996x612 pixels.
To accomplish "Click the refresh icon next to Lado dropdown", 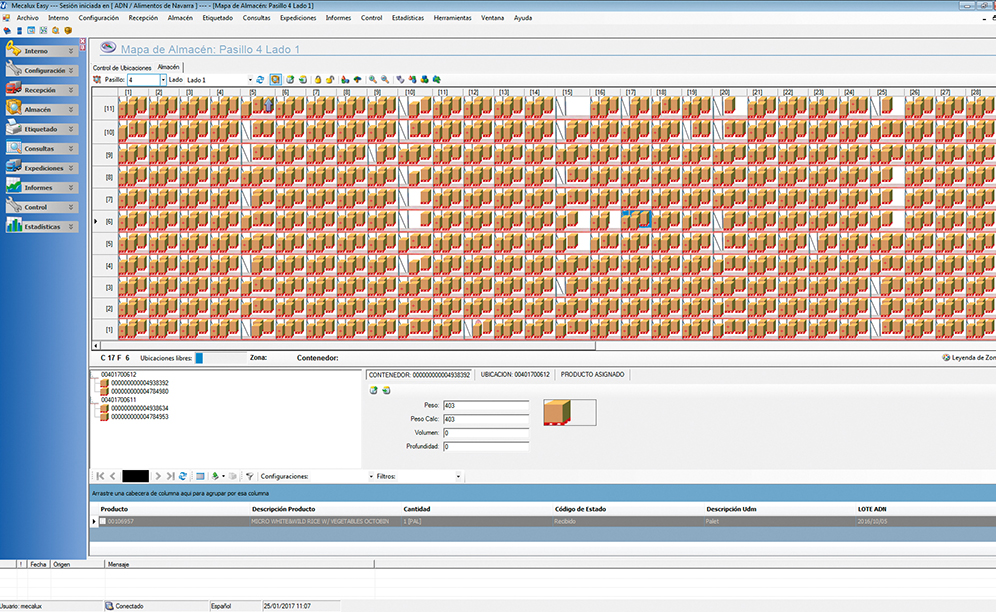I will [x=260, y=79].
